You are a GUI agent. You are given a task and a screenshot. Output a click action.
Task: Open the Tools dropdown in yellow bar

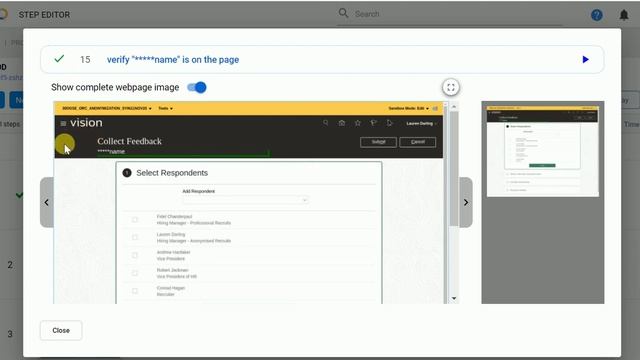(x=165, y=109)
